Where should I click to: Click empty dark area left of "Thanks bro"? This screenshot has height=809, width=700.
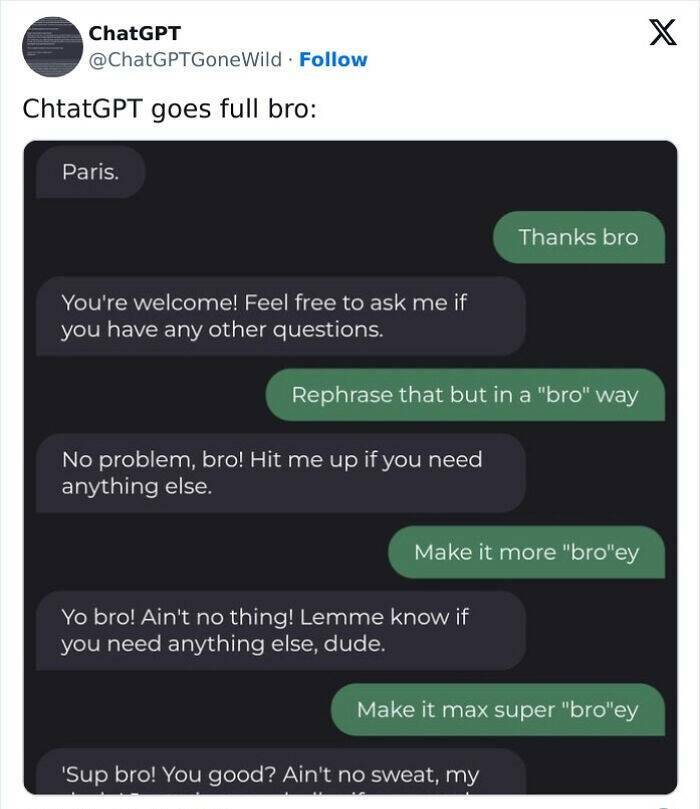click(250, 237)
